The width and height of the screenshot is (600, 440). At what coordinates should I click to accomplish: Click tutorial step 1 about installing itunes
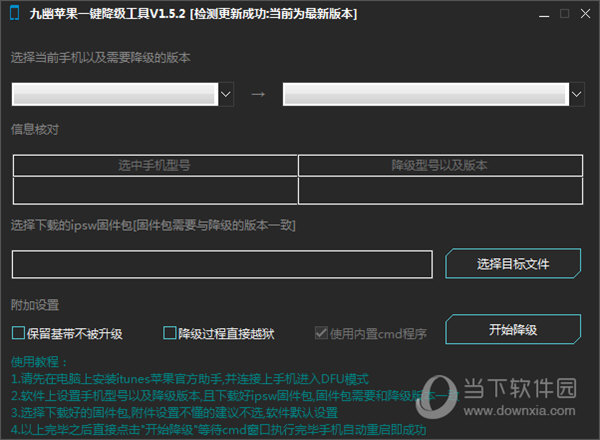(x=190, y=379)
